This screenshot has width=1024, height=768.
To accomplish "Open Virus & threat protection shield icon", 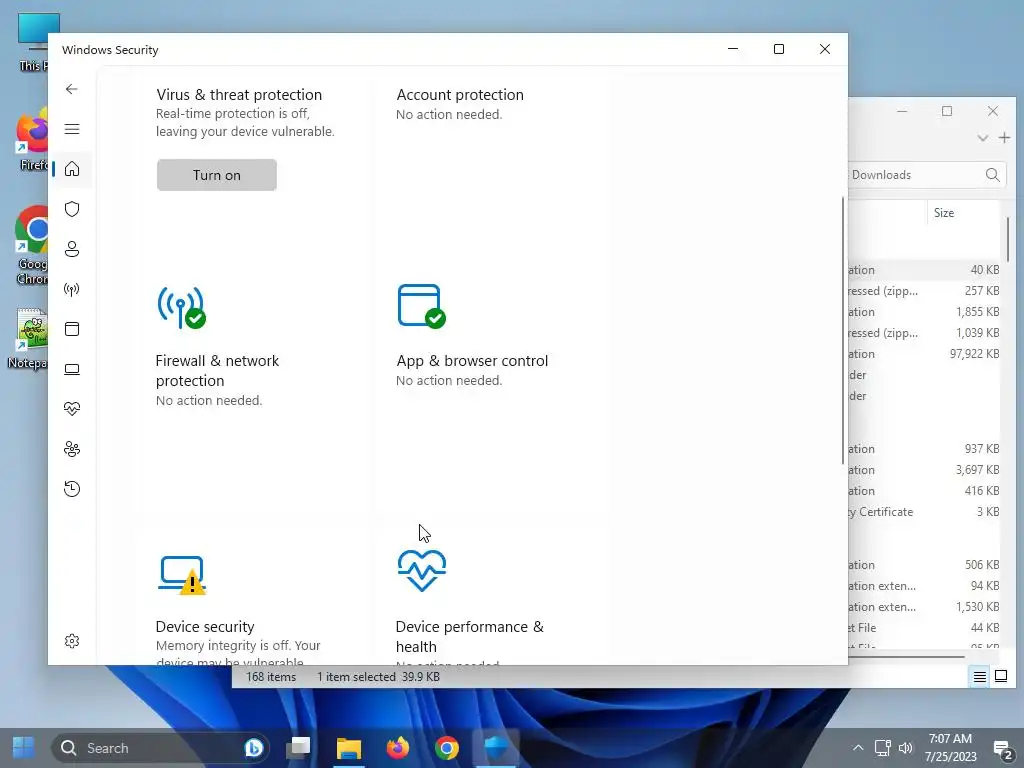I will [72, 209].
